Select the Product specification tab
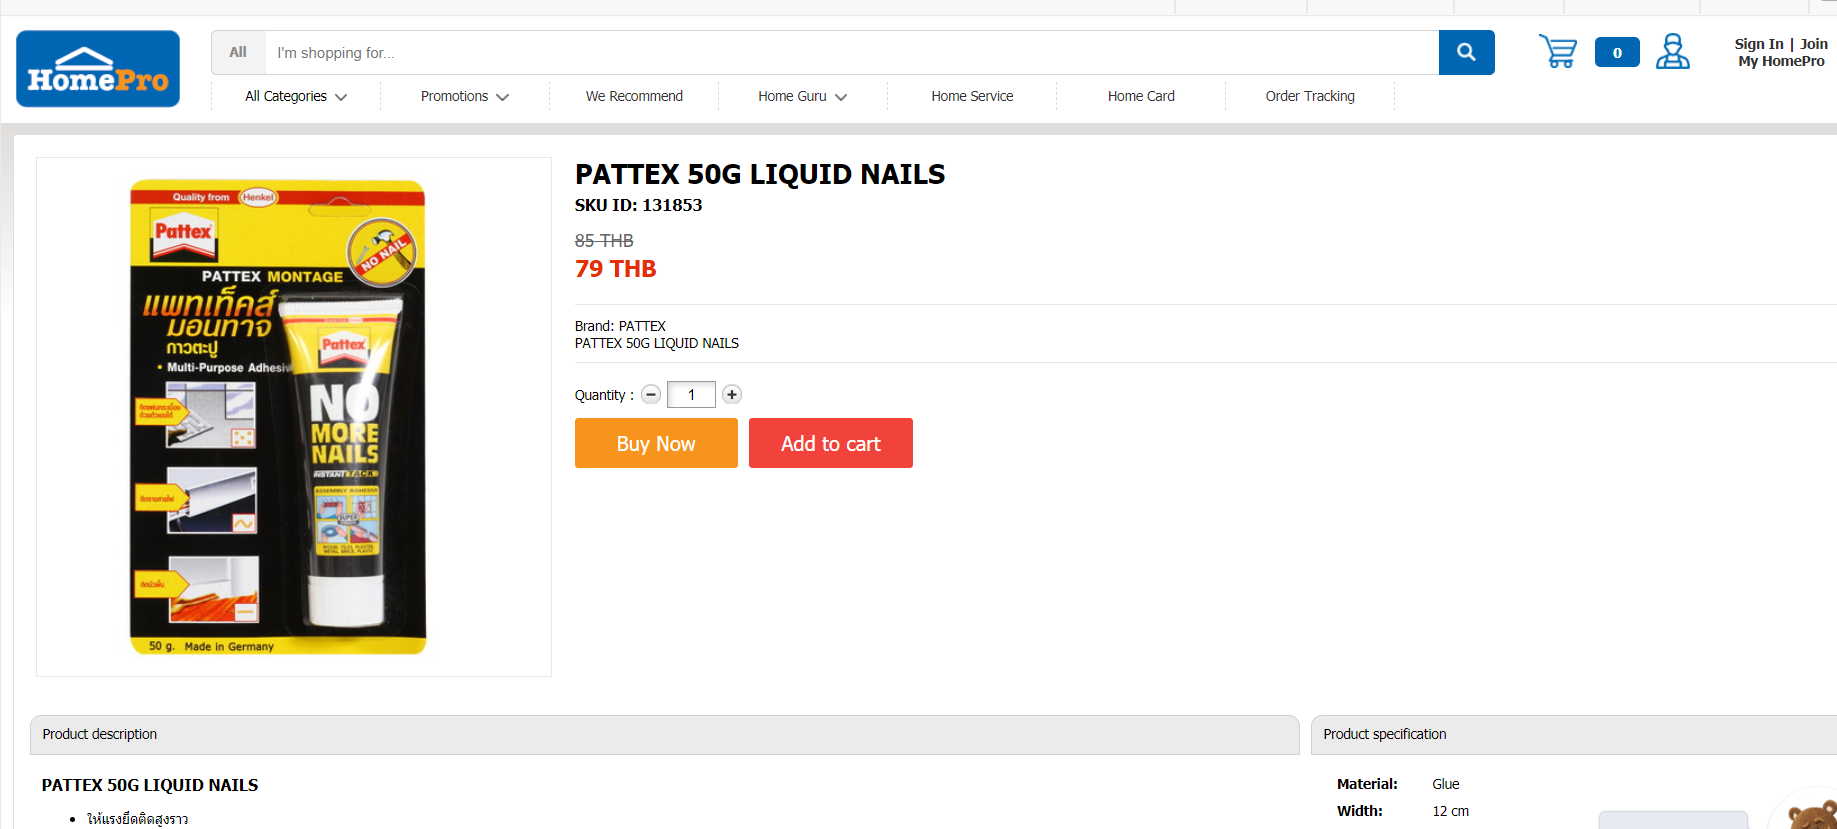1837x829 pixels. [1574, 734]
